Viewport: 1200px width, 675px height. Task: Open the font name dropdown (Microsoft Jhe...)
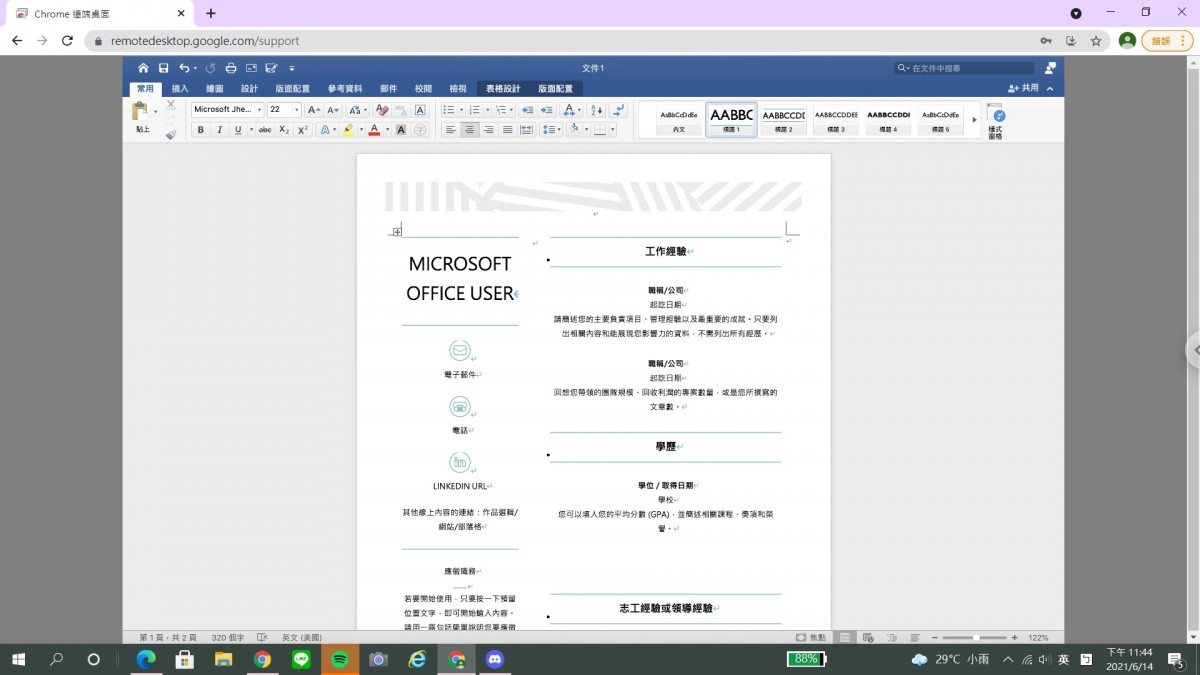[x=260, y=110]
